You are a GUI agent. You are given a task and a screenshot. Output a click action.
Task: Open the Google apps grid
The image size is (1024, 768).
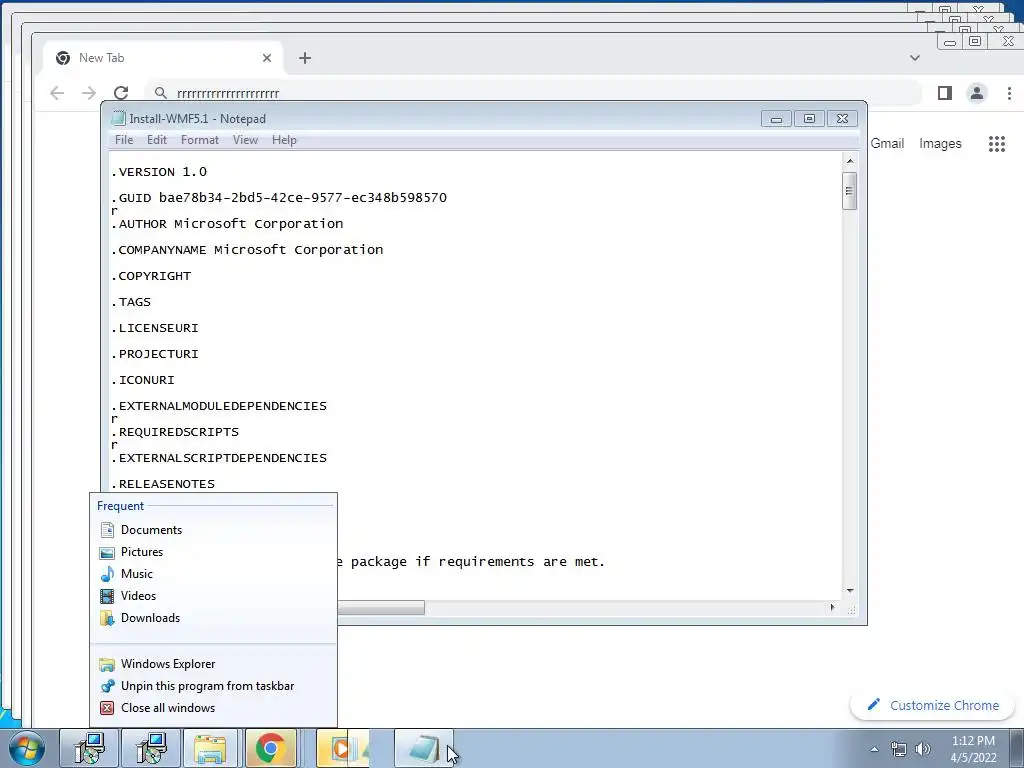tap(997, 144)
